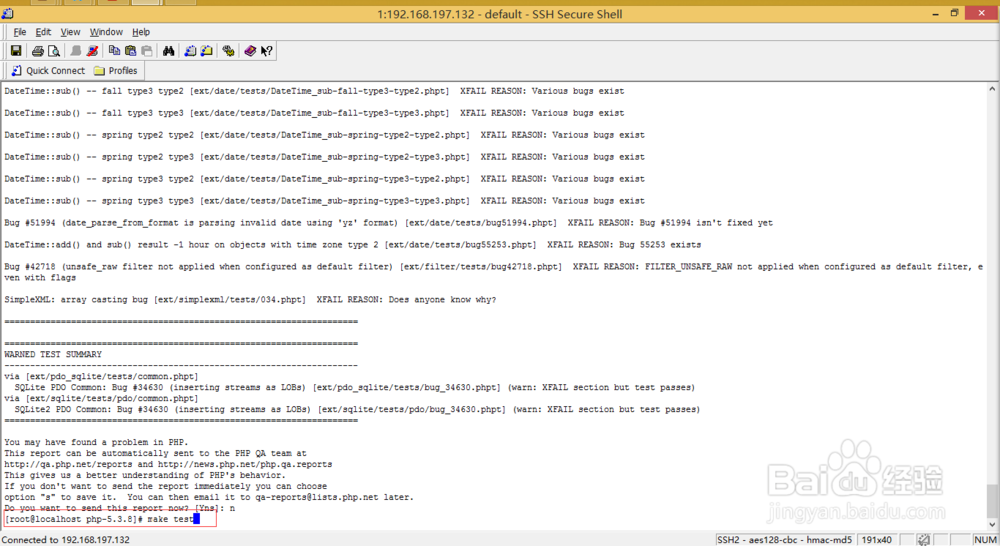Restore down the SSH Secure Shell window
This screenshot has height=546, width=1000.
tap(955, 13)
